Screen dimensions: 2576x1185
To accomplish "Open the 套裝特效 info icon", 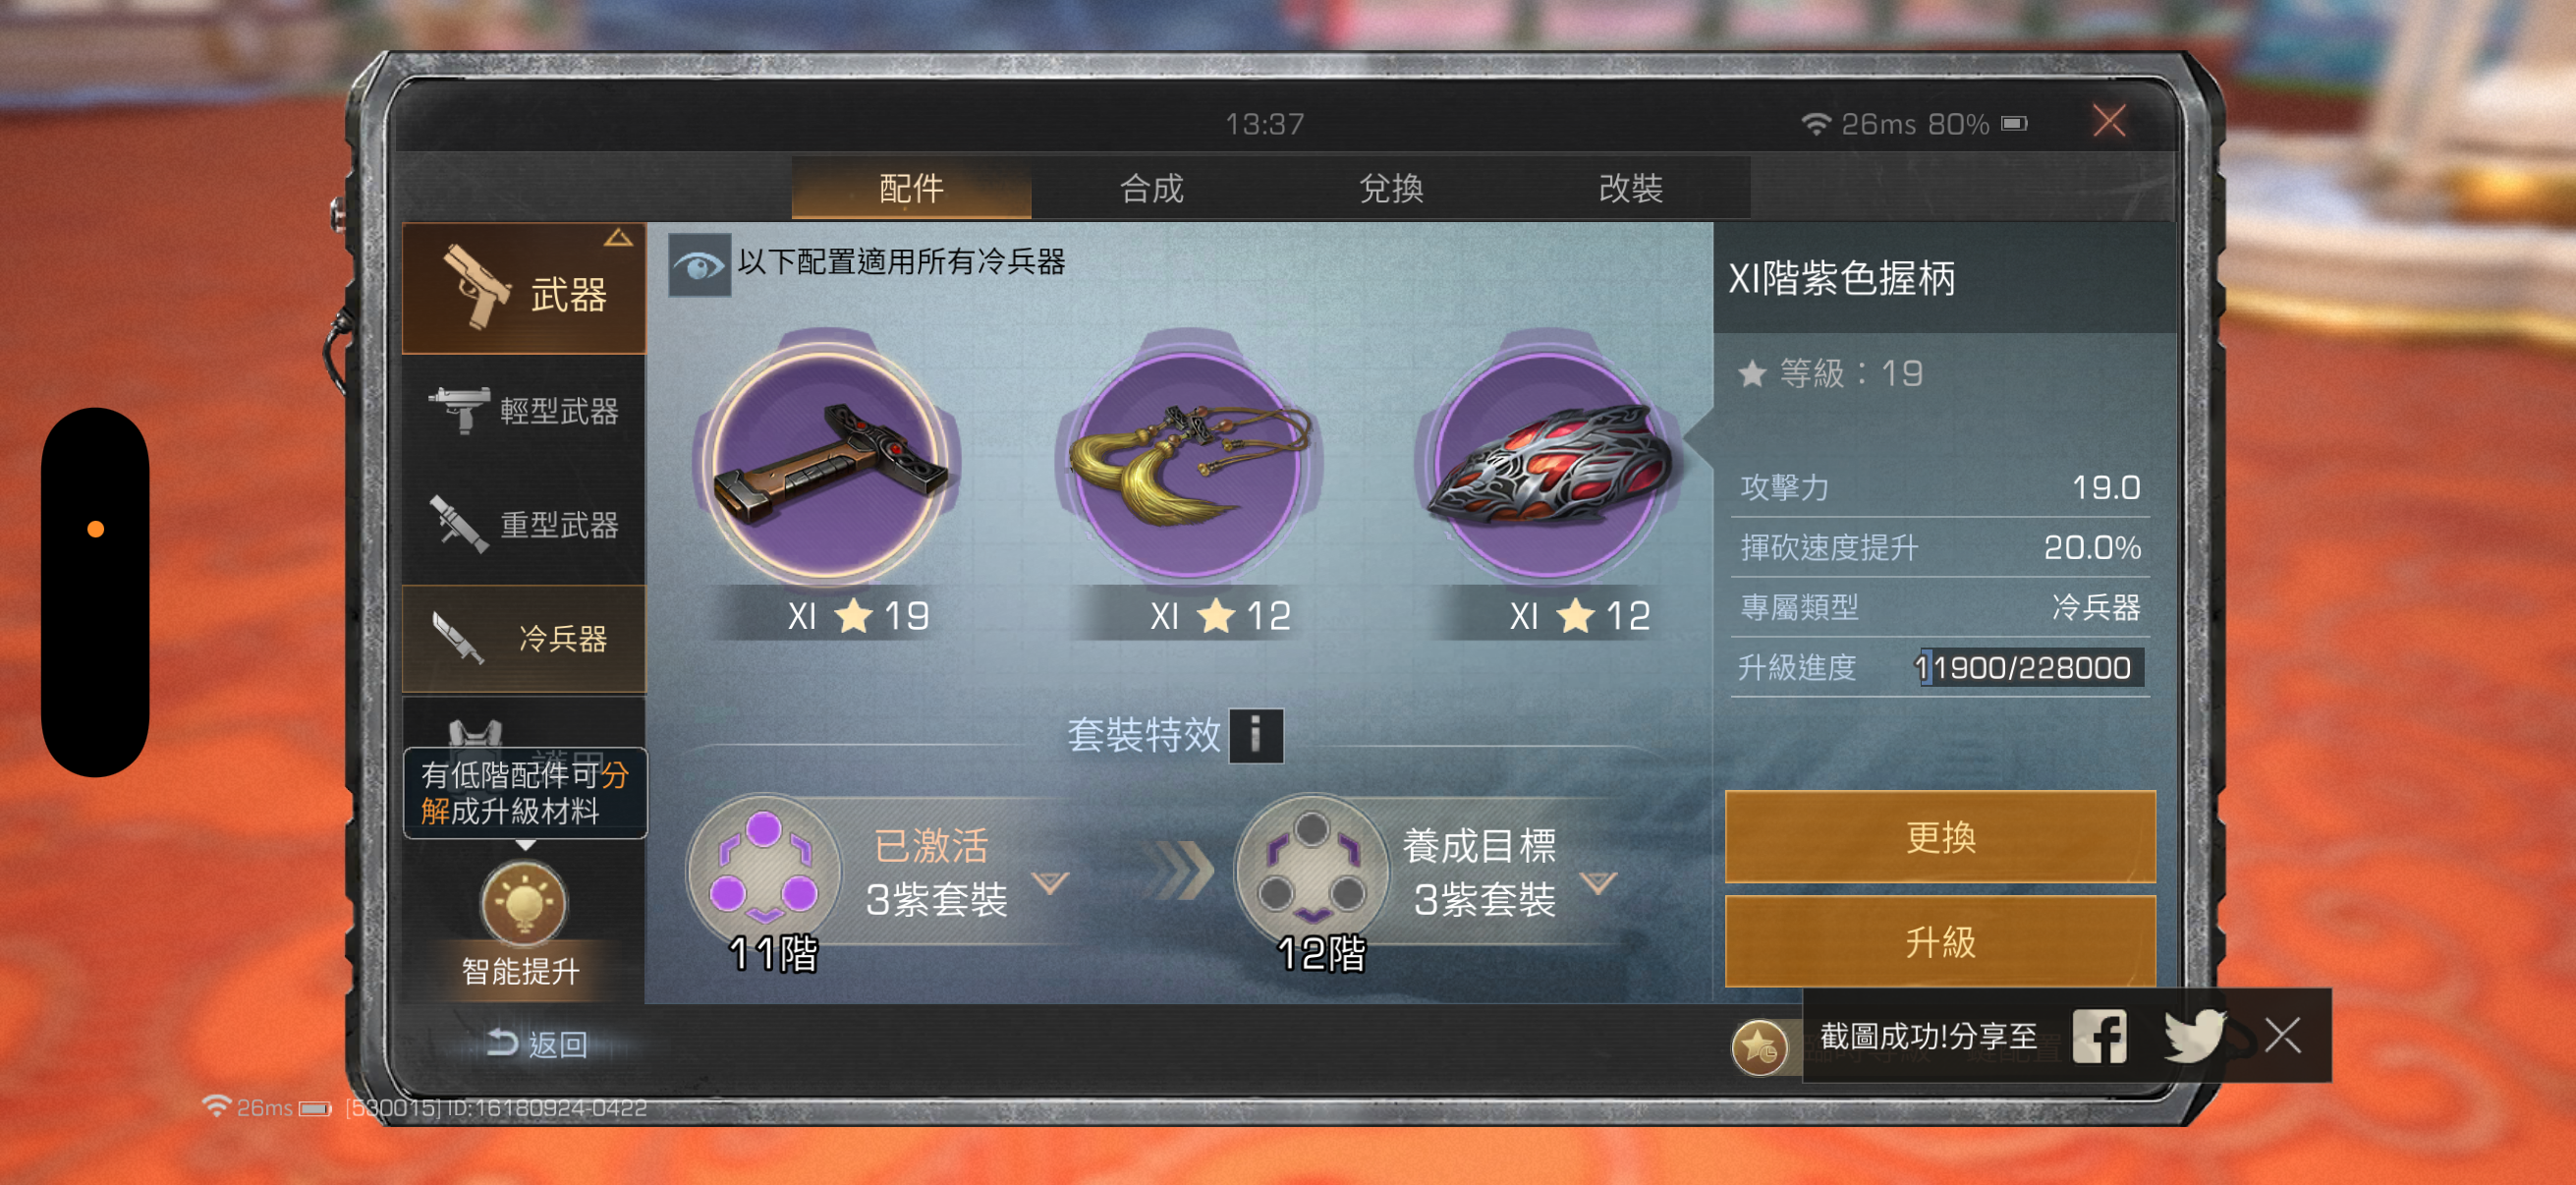I will (x=1255, y=735).
